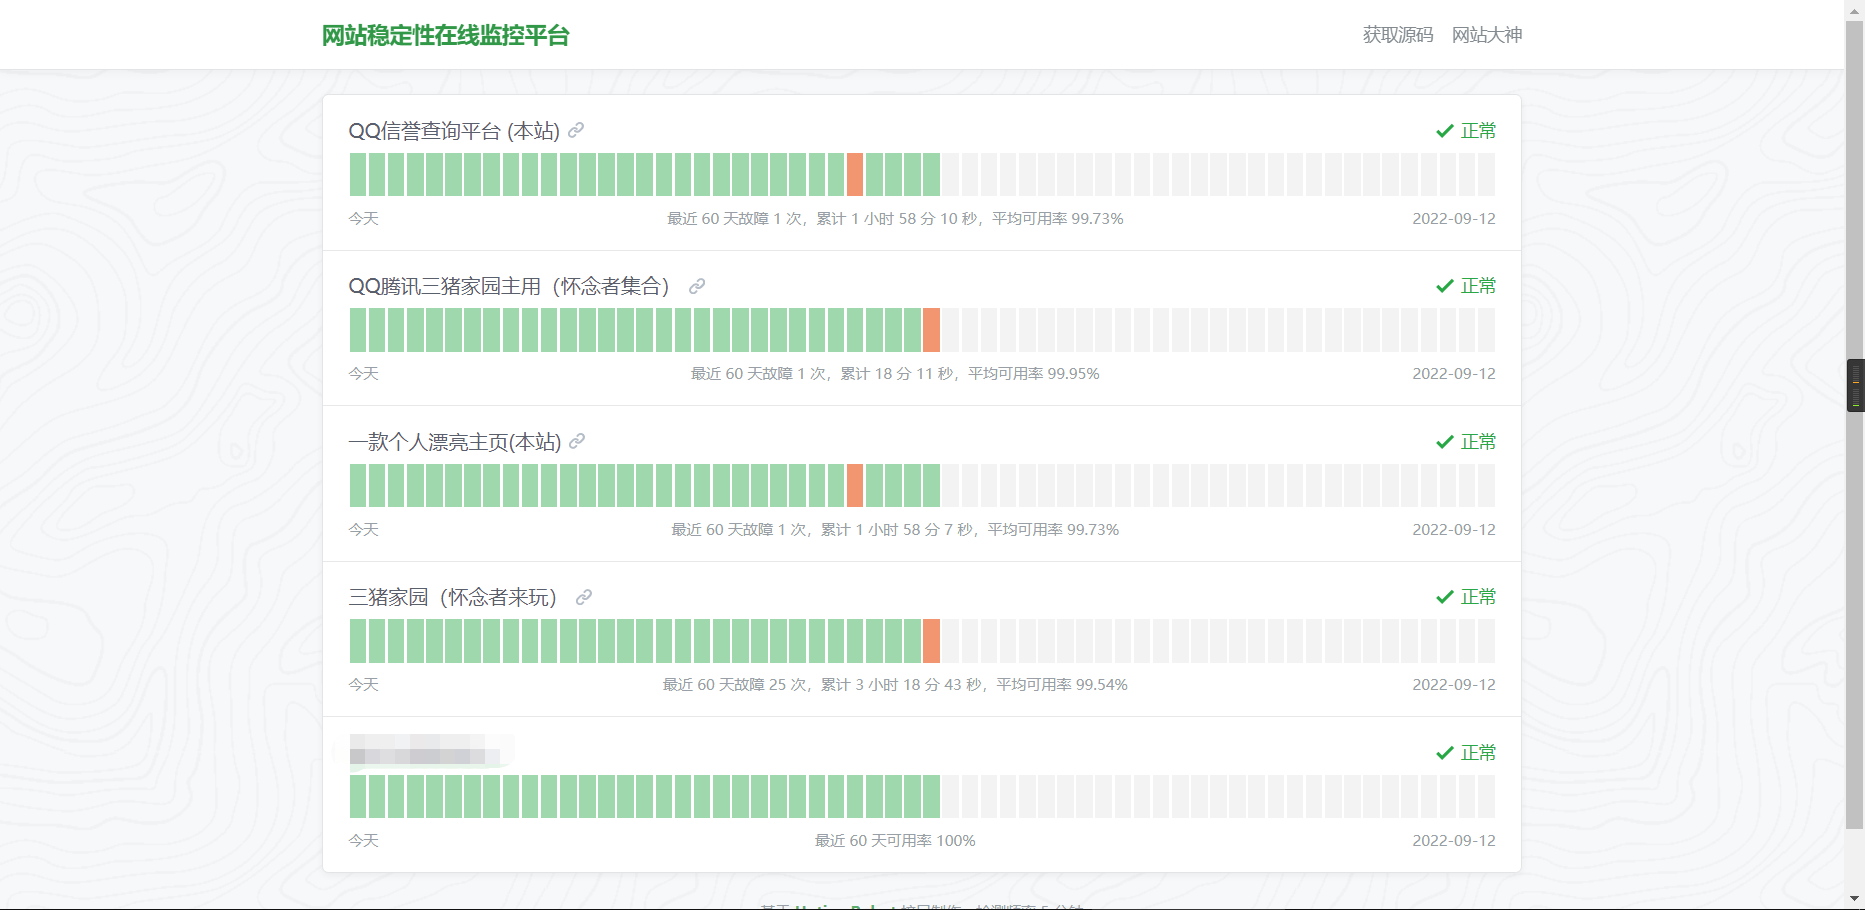
Task: Click the 网站稳定性在线监控平台 site title
Action: [445, 36]
